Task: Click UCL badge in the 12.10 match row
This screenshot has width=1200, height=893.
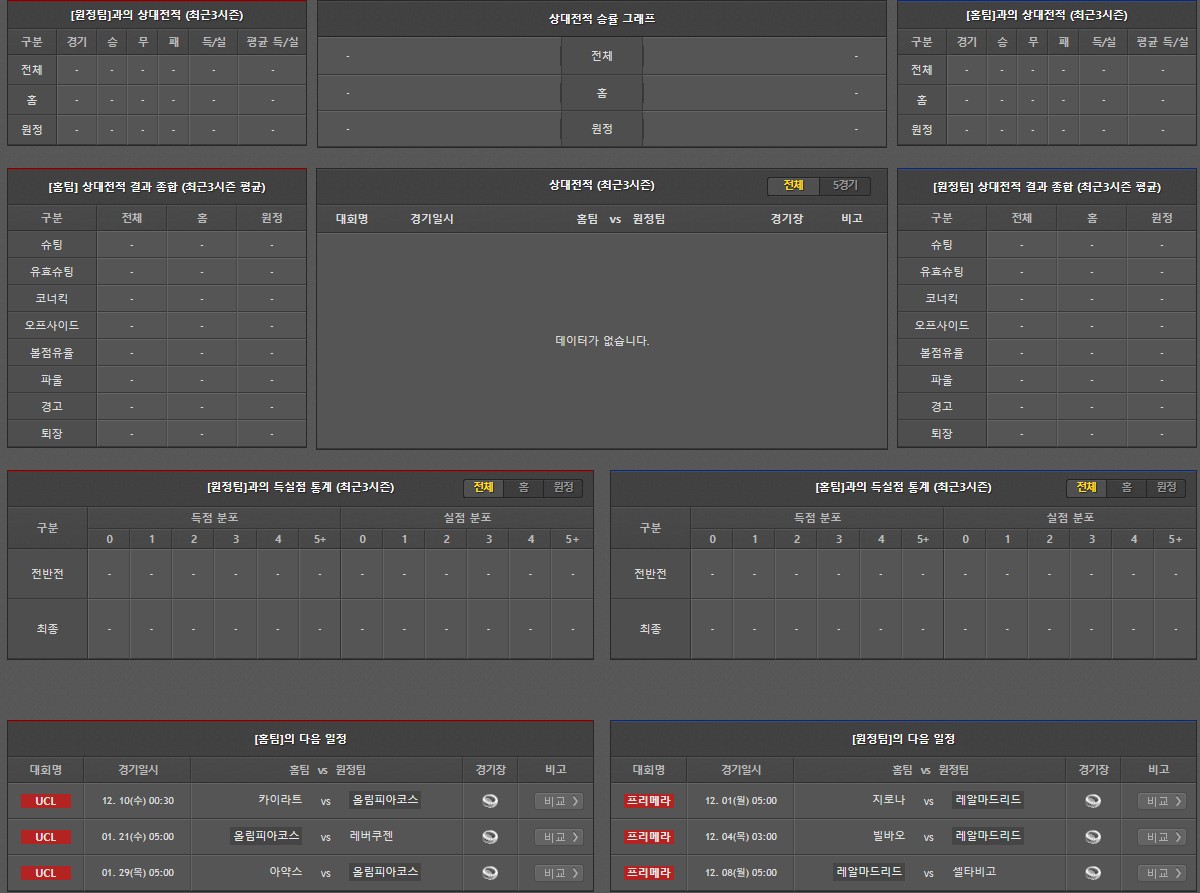Action: click(46, 801)
